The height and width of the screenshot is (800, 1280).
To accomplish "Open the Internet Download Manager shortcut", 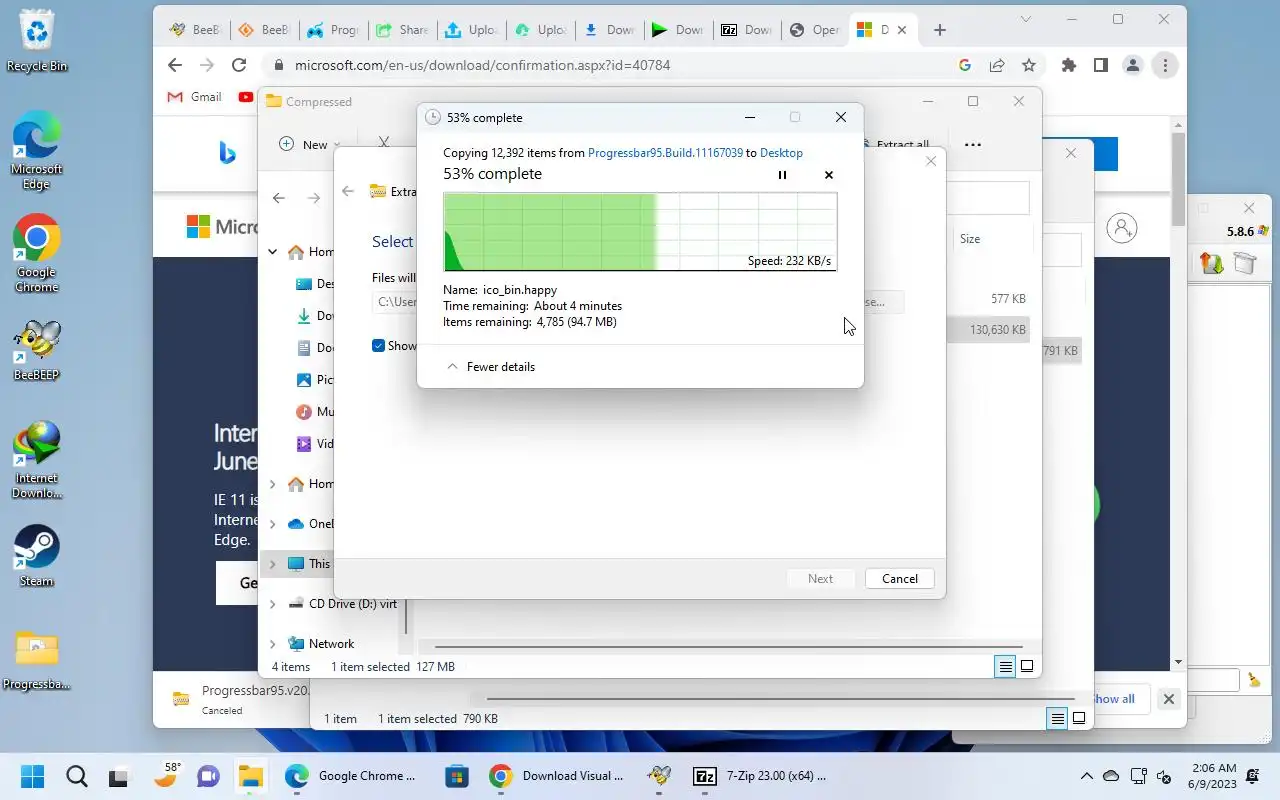I will pos(37,459).
